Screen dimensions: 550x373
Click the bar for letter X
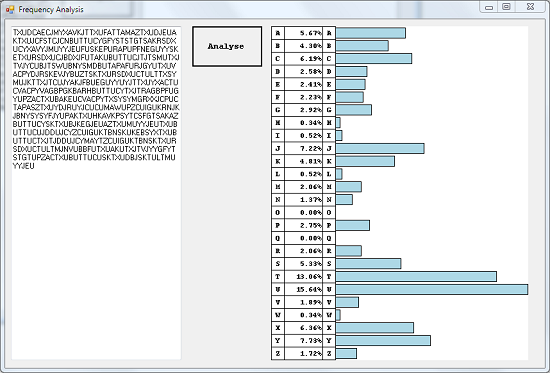pyautogui.click(x=375, y=328)
